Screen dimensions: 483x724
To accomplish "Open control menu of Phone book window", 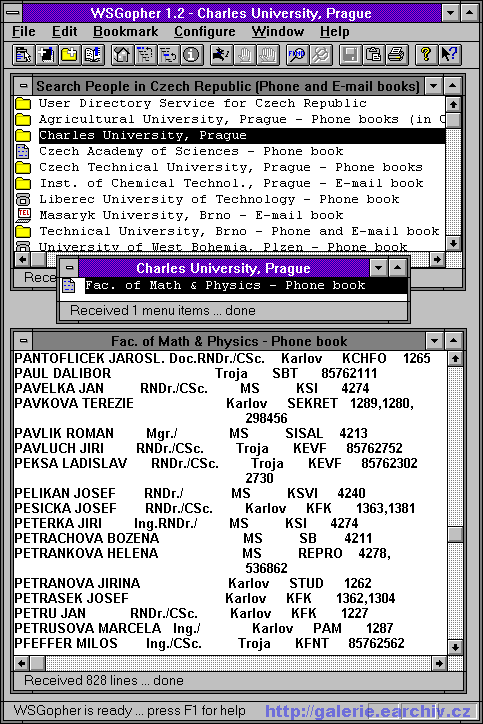I will point(23,341).
